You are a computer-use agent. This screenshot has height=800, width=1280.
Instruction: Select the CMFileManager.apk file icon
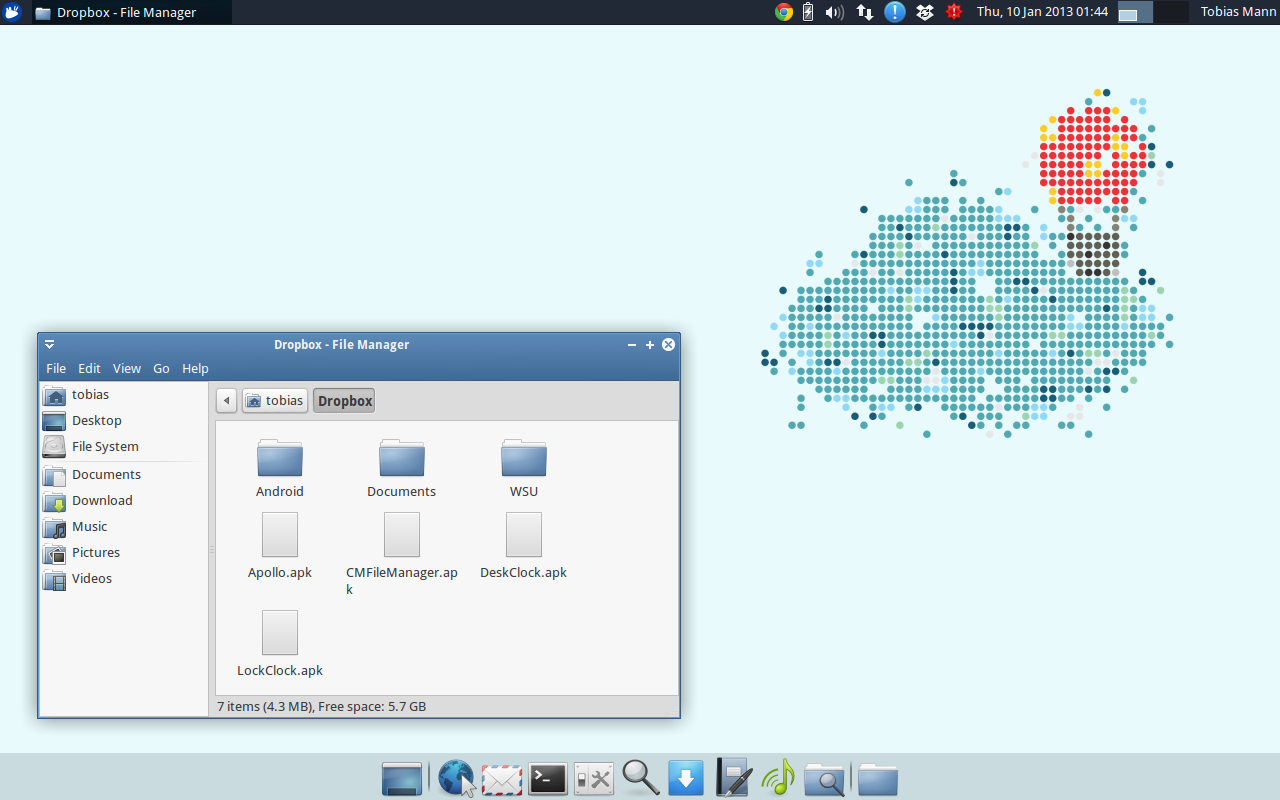point(402,535)
